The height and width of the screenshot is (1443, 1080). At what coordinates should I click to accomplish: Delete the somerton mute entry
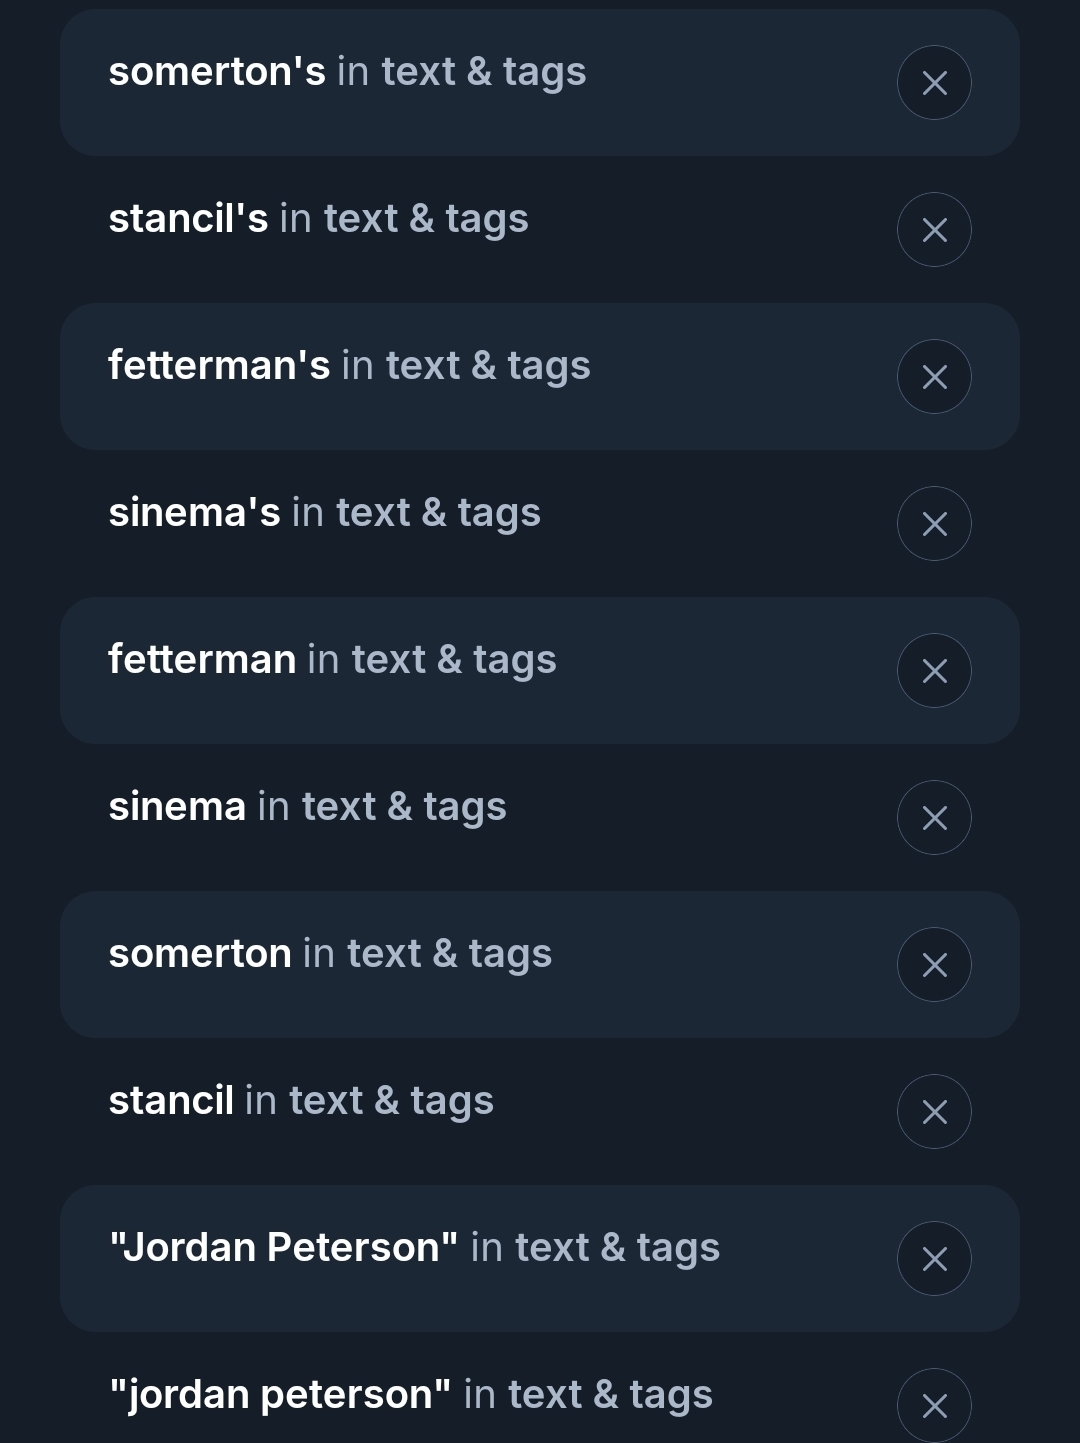pos(934,965)
